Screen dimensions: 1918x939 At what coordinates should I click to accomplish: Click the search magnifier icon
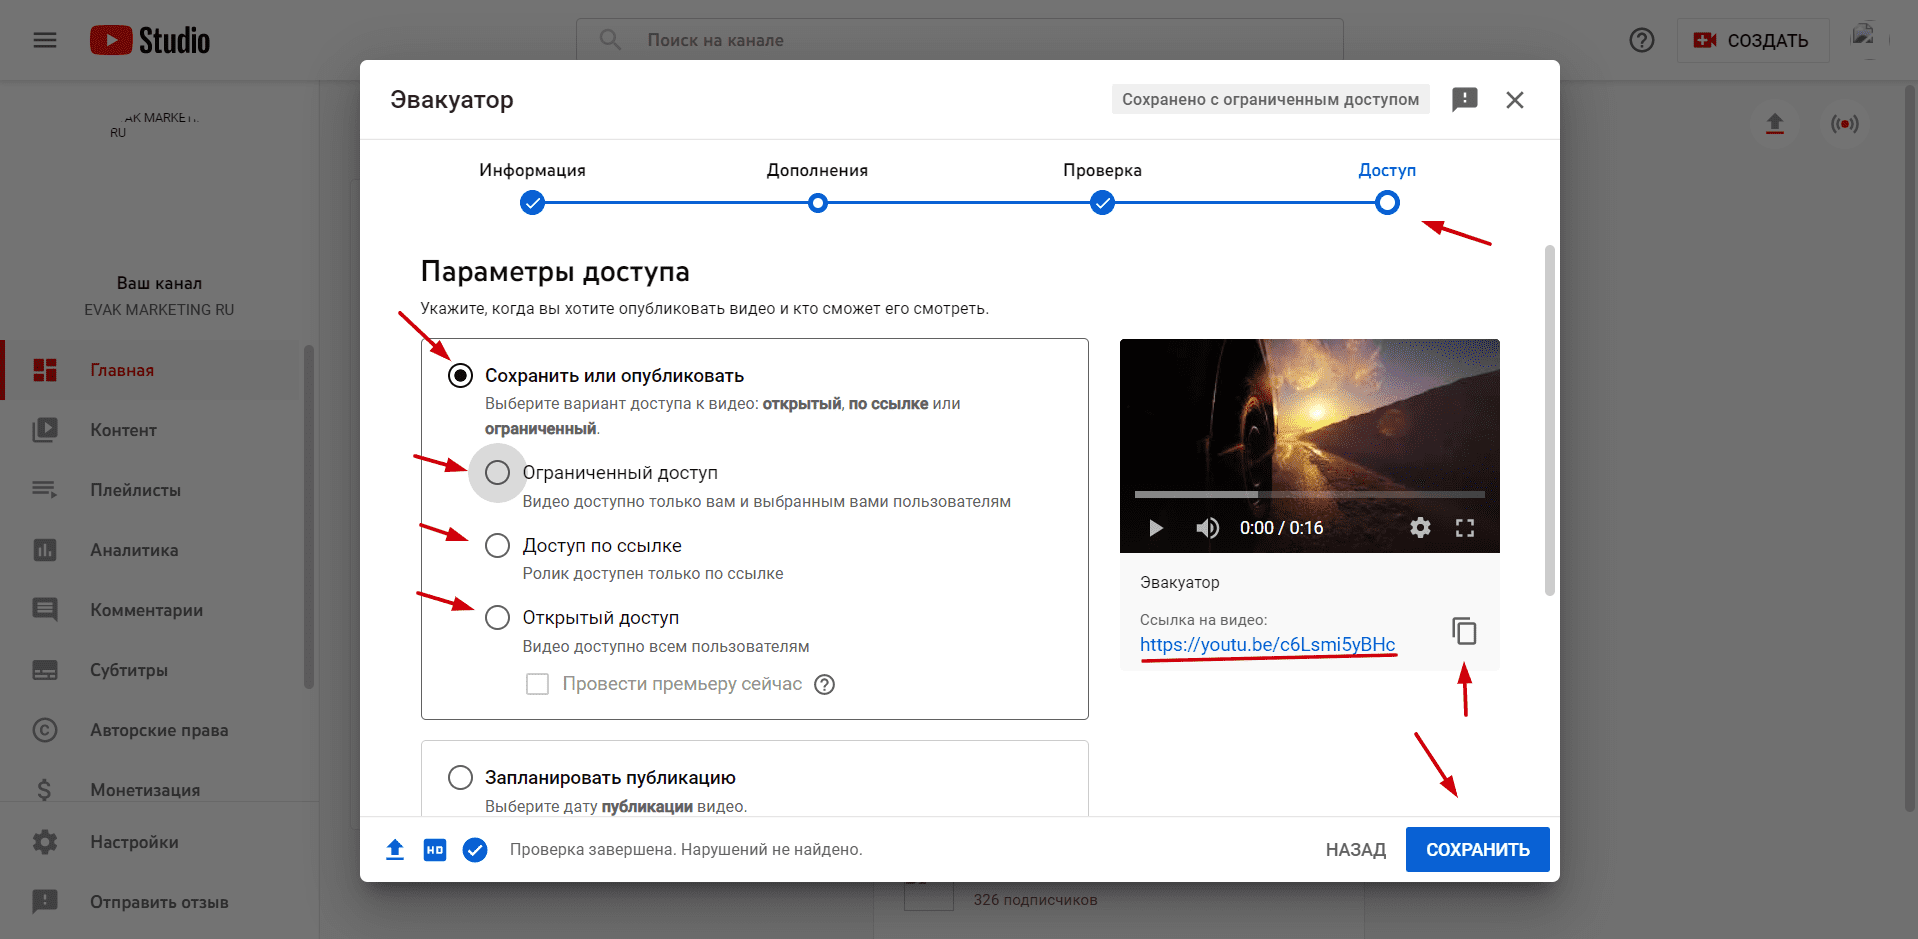tap(610, 40)
